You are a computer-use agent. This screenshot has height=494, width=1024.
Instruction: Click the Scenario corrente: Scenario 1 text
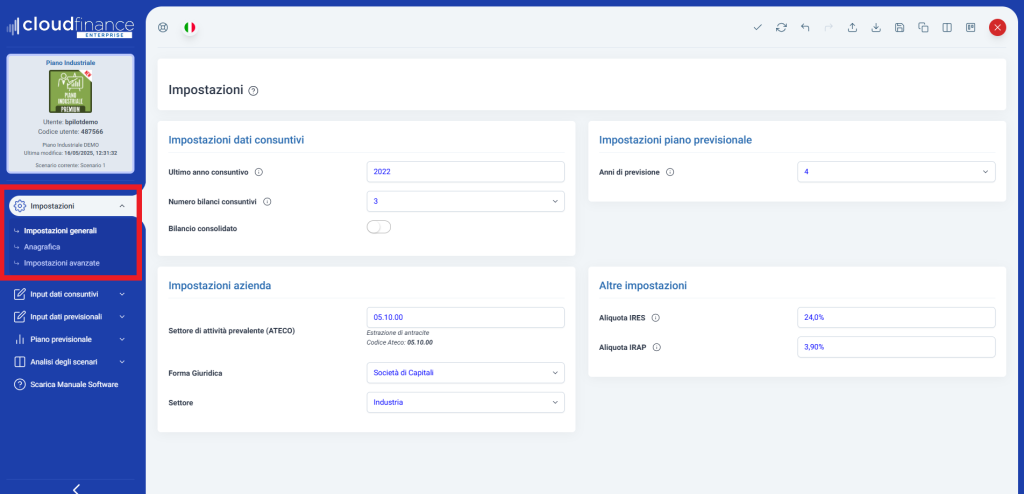click(71, 165)
